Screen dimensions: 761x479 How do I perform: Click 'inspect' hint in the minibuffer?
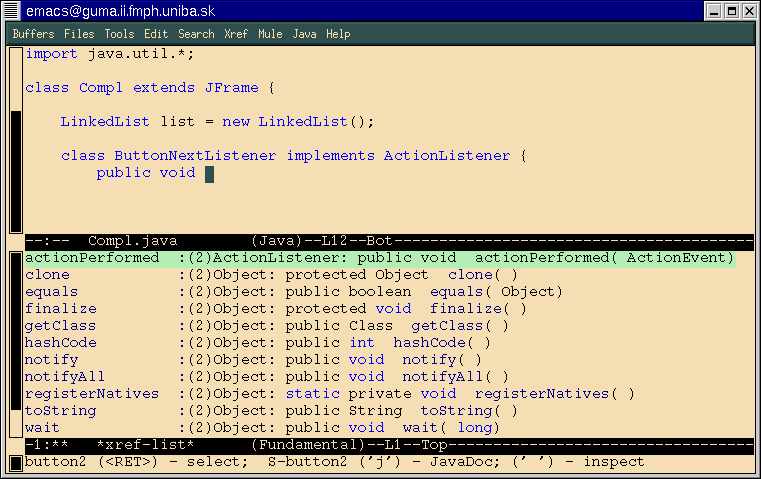coord(614,462)
